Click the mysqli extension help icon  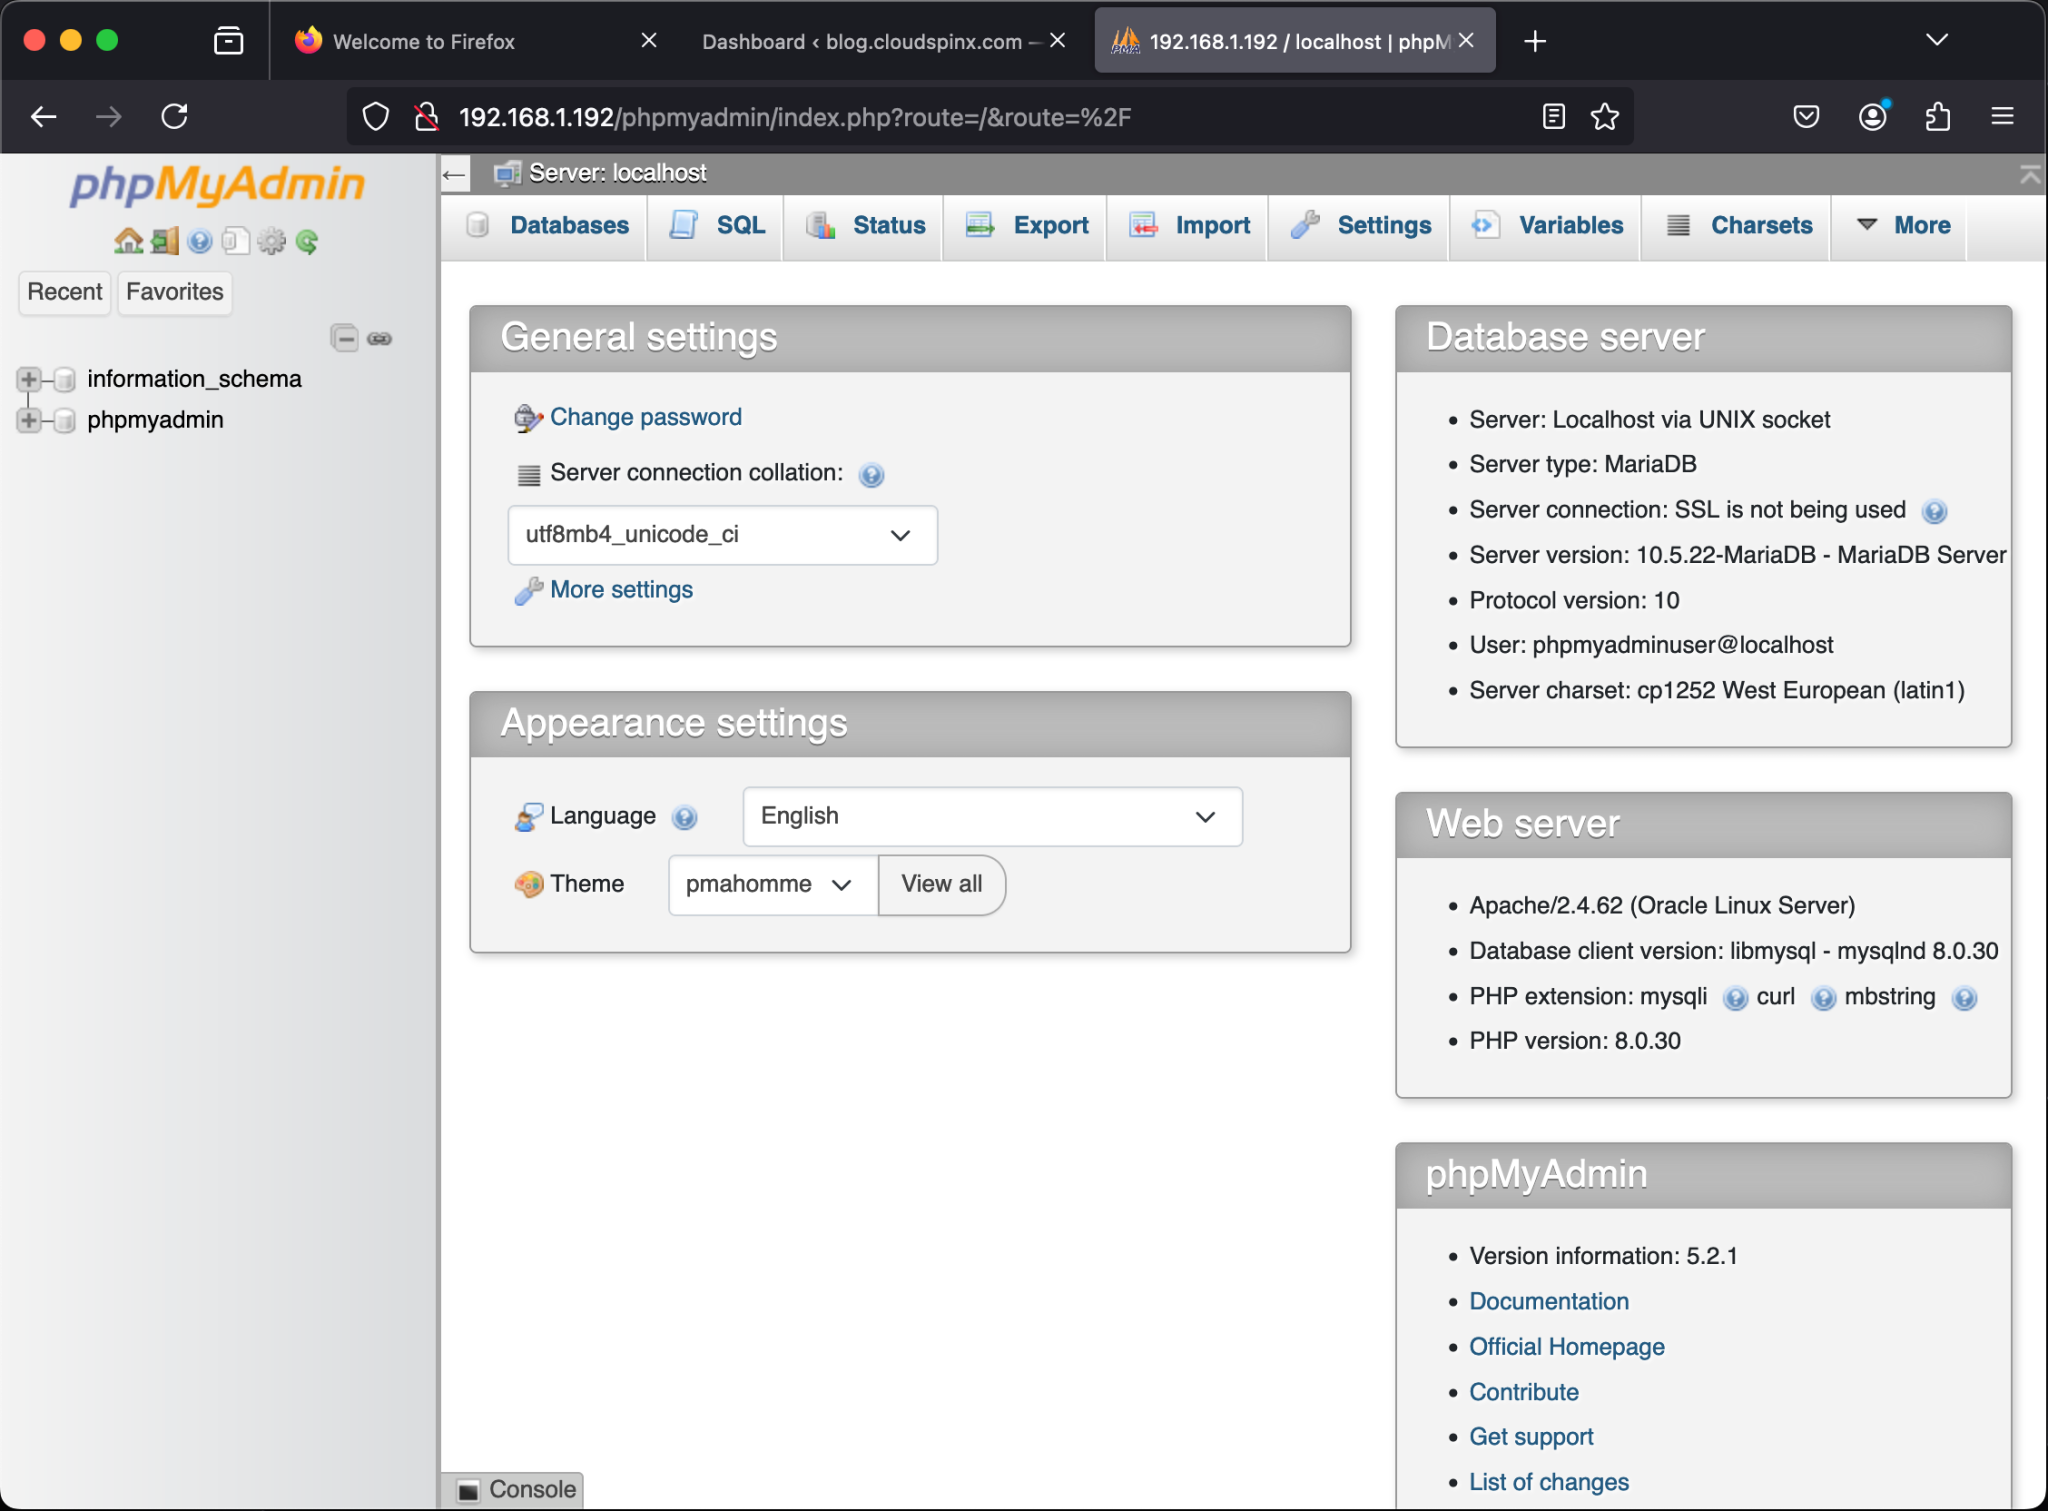[1733, 998]
